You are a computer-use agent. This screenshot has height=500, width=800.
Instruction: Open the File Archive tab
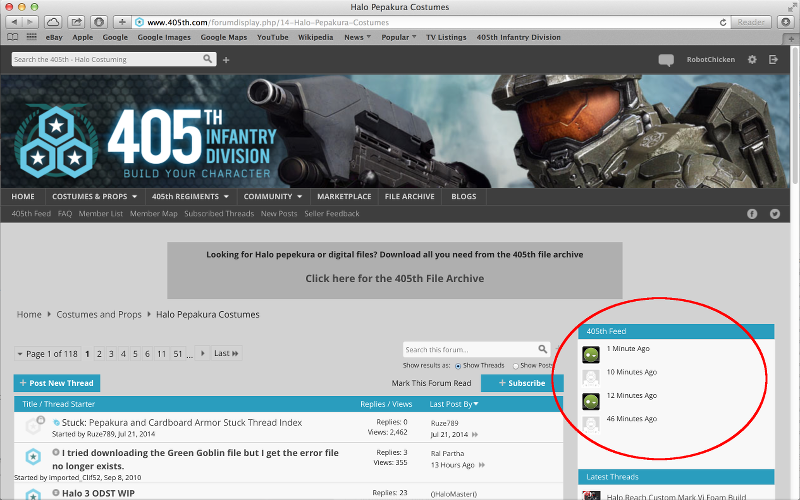(x=410, y=196)
